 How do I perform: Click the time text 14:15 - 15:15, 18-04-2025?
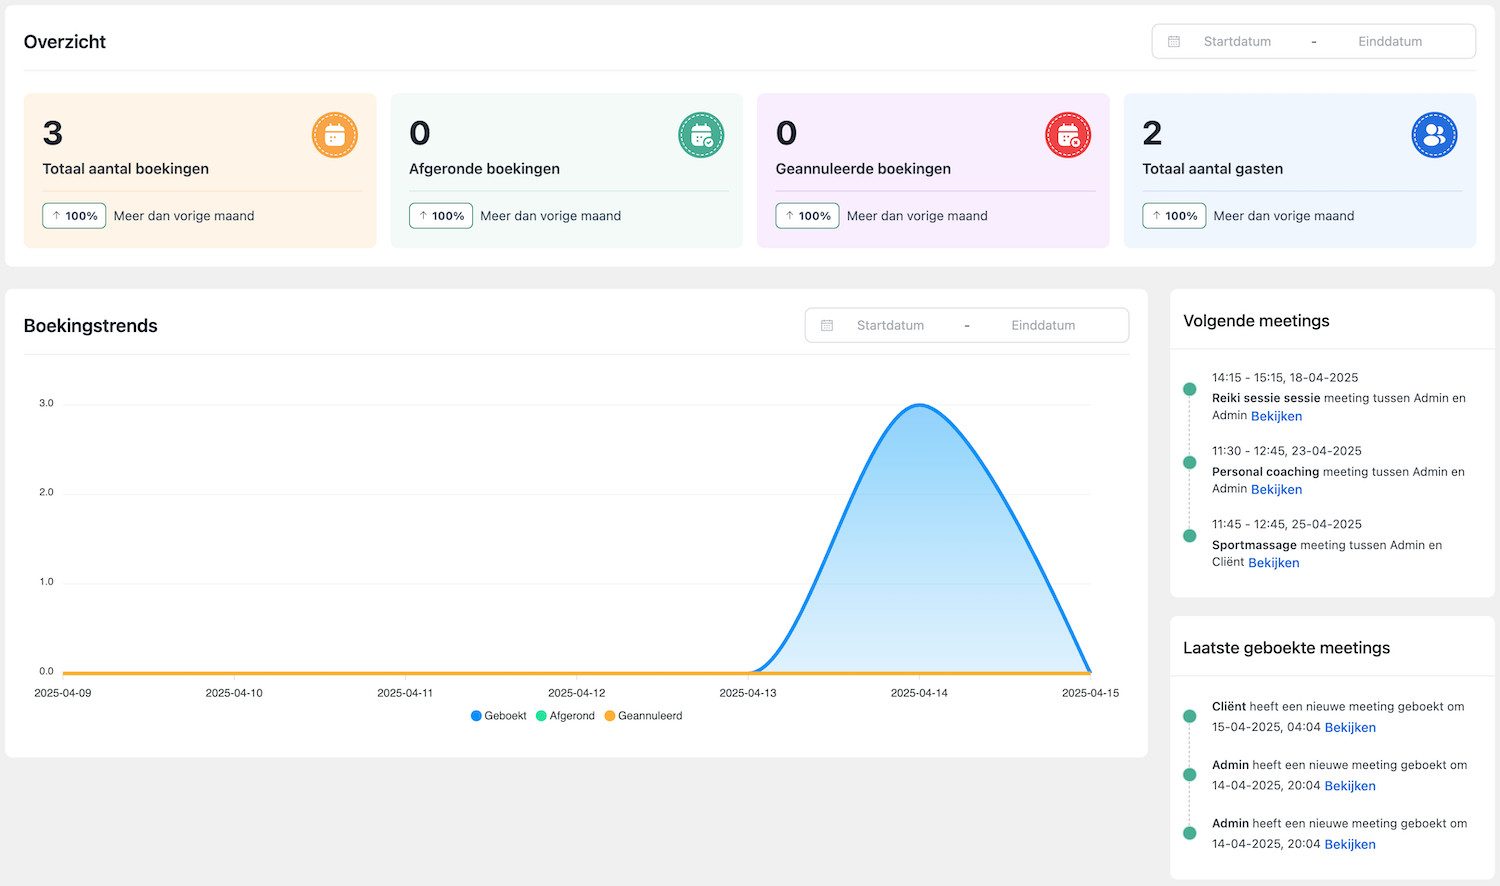1285,378
